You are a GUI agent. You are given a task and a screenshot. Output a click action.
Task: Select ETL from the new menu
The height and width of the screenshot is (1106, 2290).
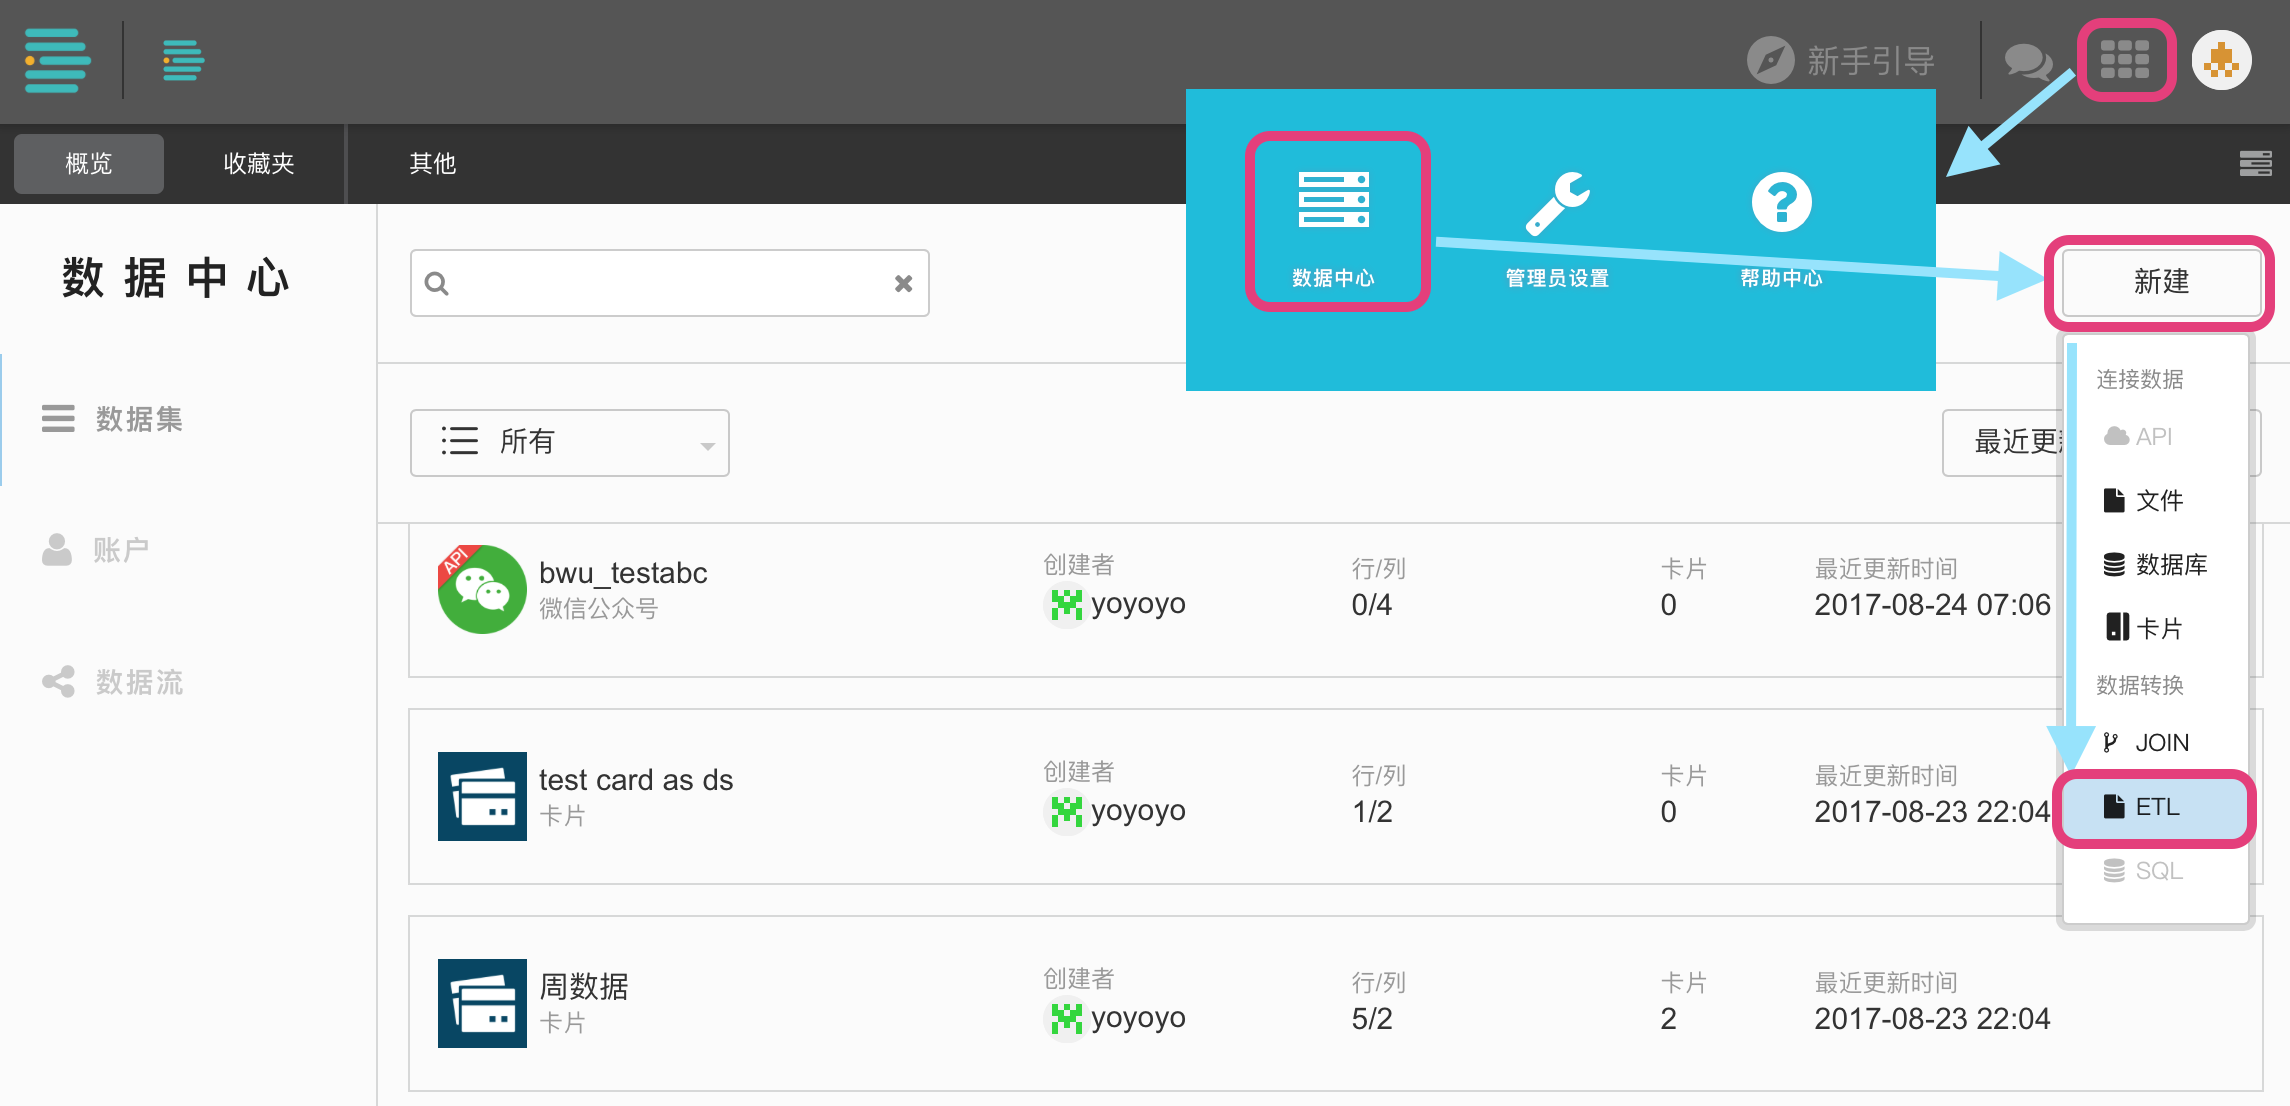[x=2155, y=807]
